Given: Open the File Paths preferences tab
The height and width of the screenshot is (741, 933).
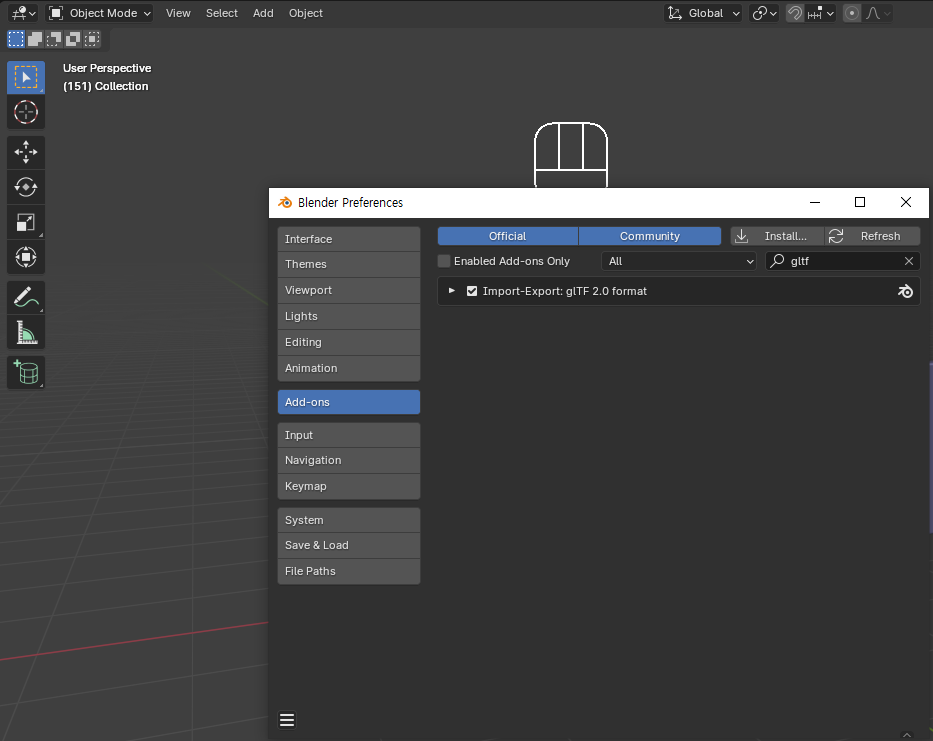Looking at the screenshot, I should 349,571.
